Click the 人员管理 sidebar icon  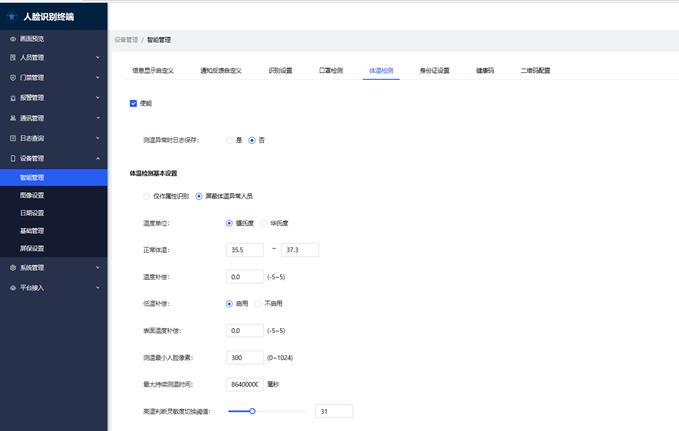click(x=13, y=58)
